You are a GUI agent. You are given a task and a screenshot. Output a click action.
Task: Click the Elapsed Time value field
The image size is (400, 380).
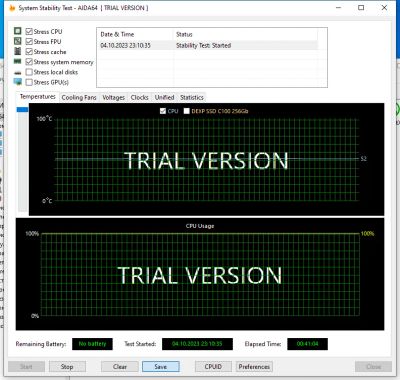click(307, 344)
